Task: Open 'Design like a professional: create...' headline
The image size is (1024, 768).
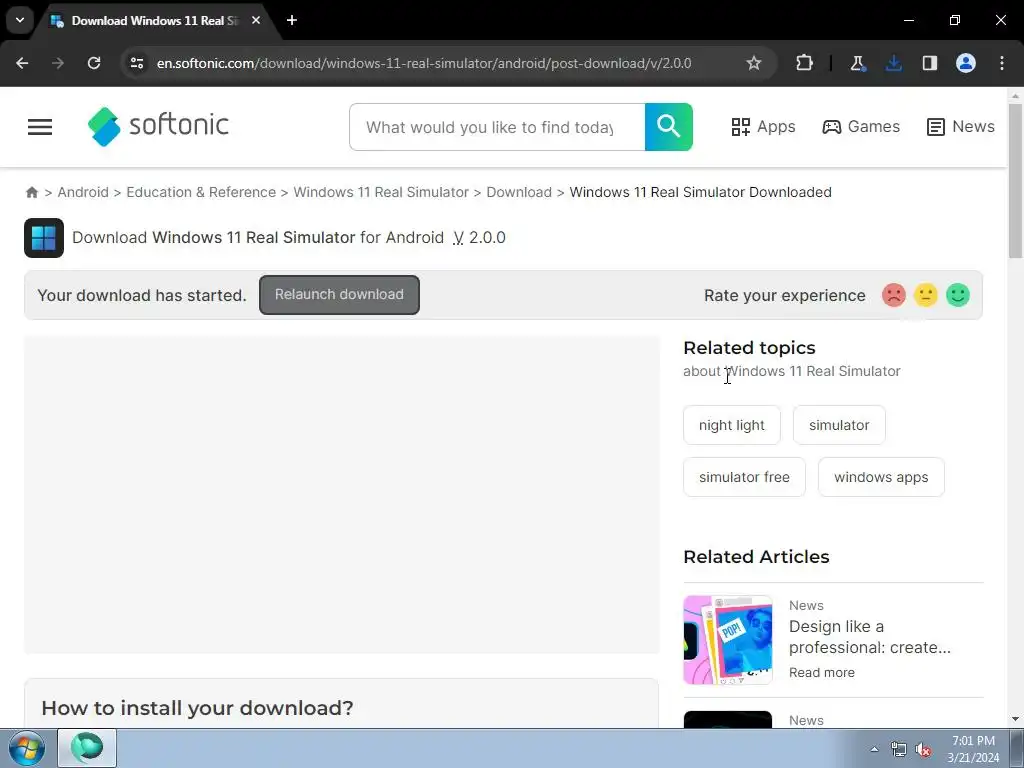Action: [869, 637]
